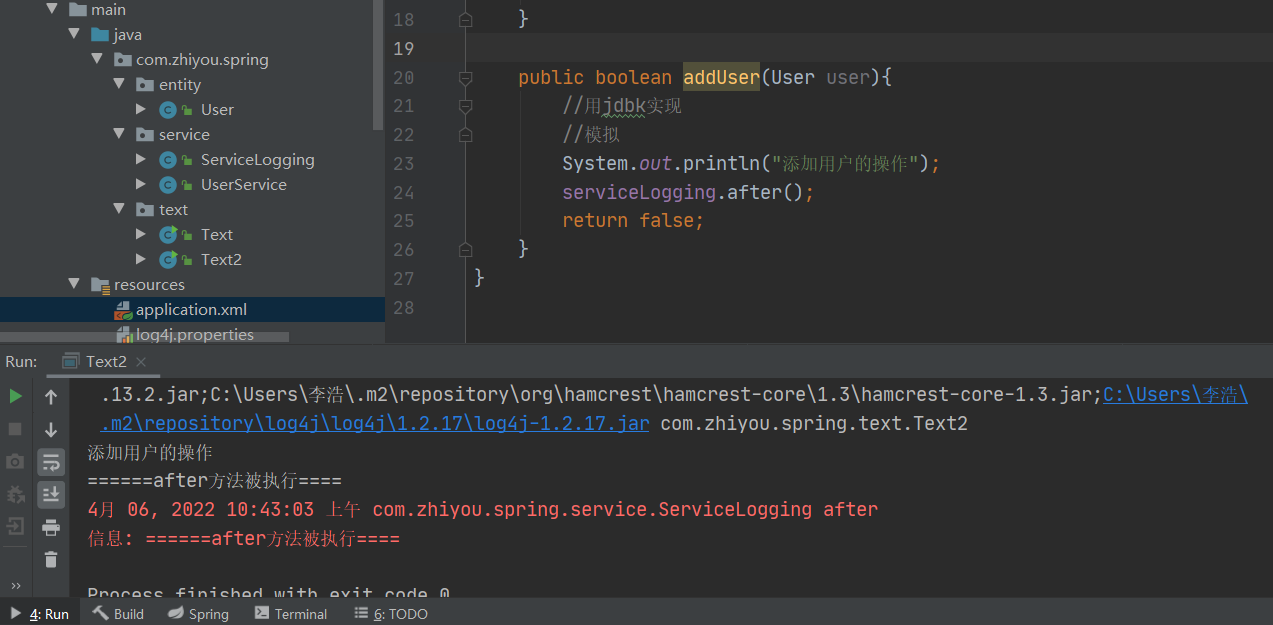1273x625 pixels.
Task: Open the Spring tool window
Action: (x=198, y=614)
